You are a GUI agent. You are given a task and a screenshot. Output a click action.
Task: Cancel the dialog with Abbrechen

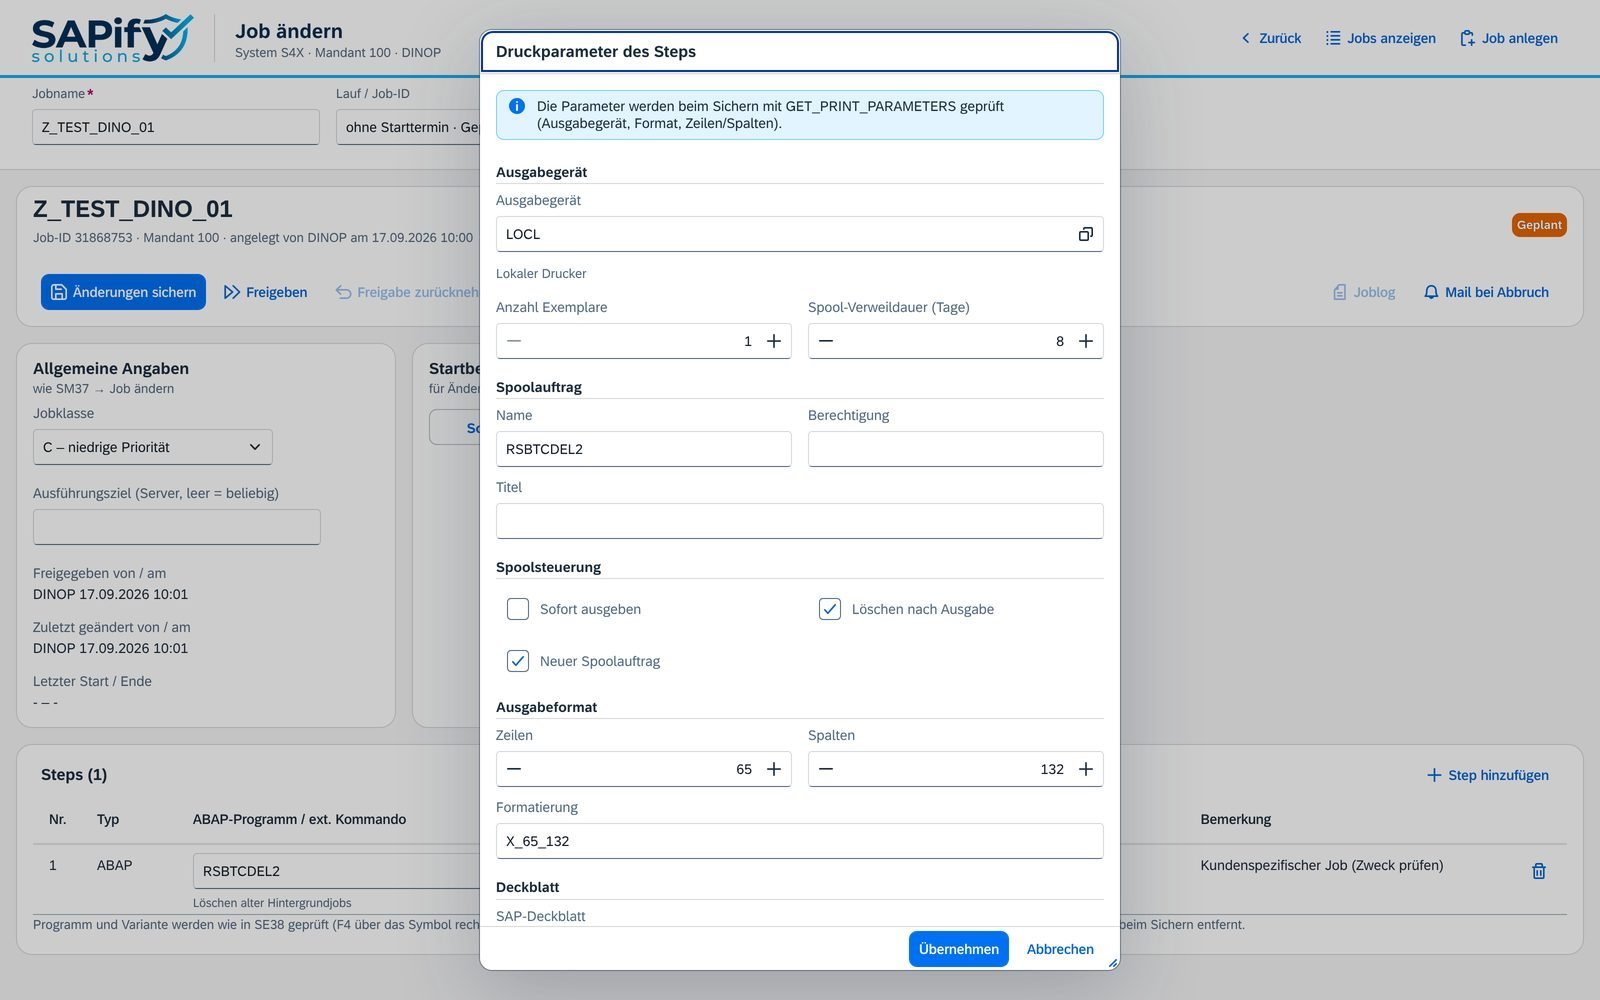click(x=1060, y=949)
